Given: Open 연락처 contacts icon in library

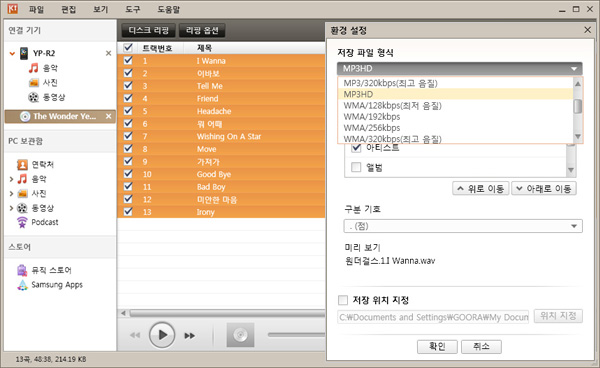Looking at the screenshot, I should (x=22, y=165).
